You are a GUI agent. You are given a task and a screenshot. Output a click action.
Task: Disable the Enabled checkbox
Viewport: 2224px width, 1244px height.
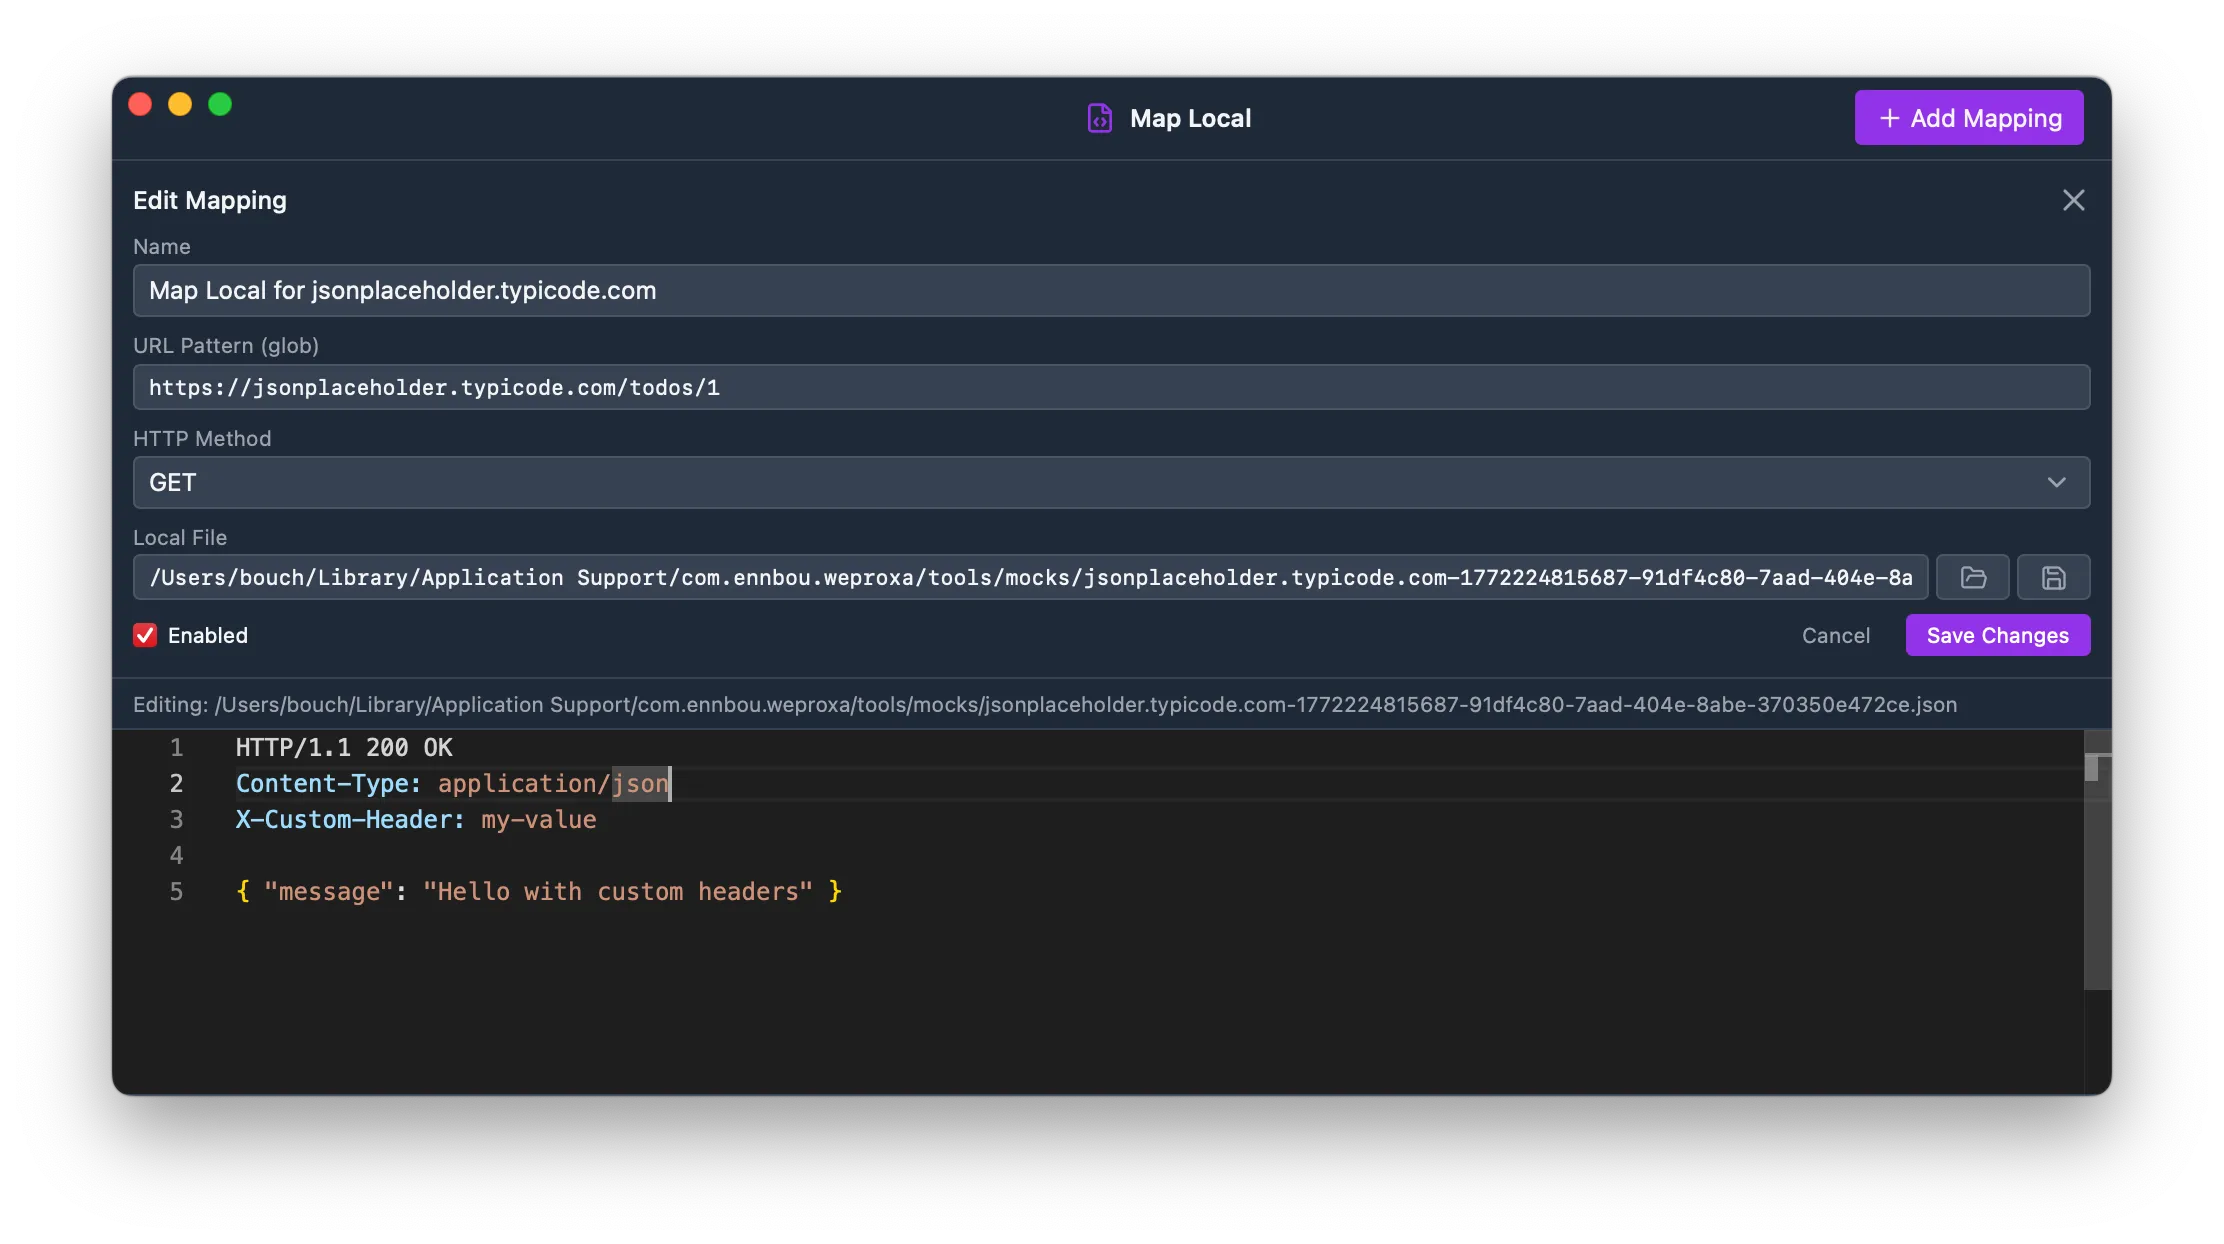point(145,635)
